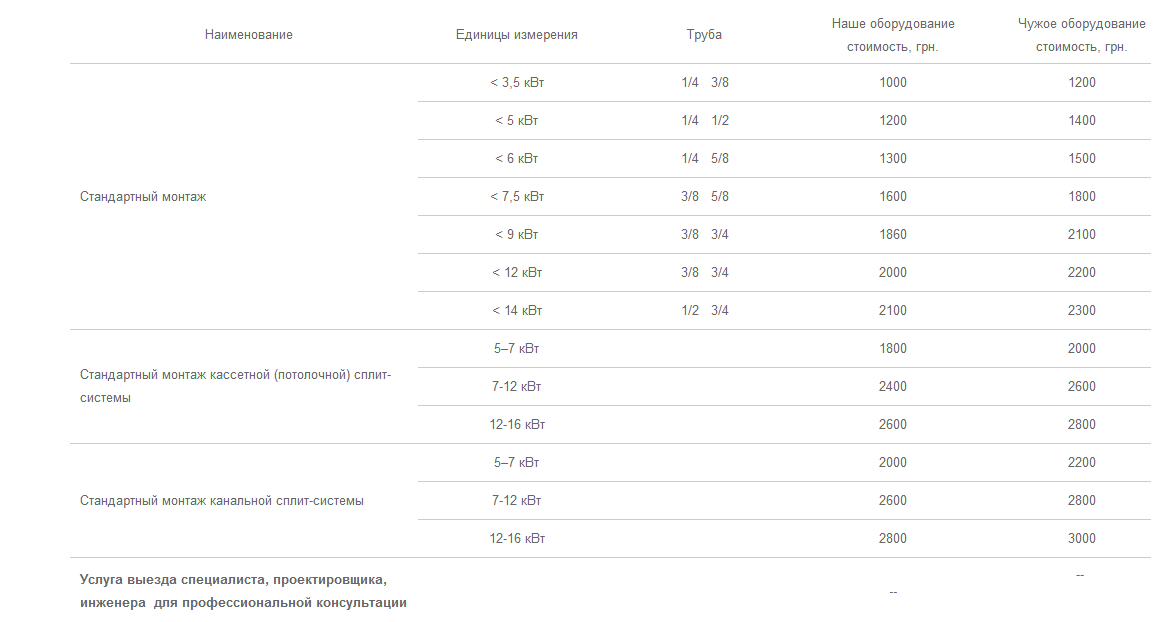Screen dimensions: 1160x622
Task: Click the 1500 price value
Action: point(1081,159)
